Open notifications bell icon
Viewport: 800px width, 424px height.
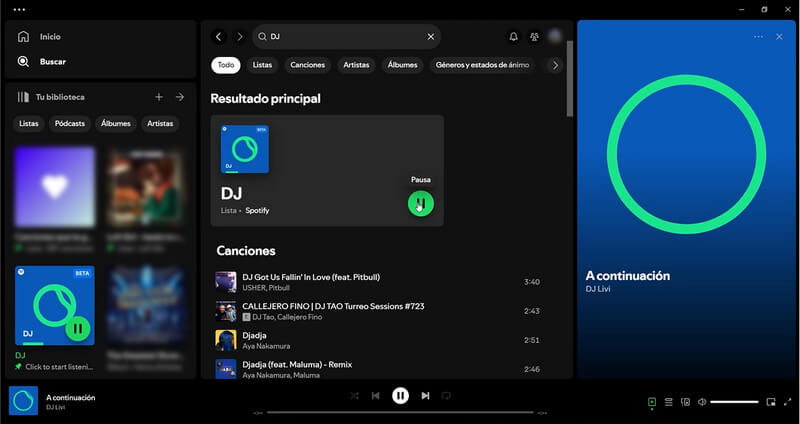pyautogui.click(x=514, y=37)
